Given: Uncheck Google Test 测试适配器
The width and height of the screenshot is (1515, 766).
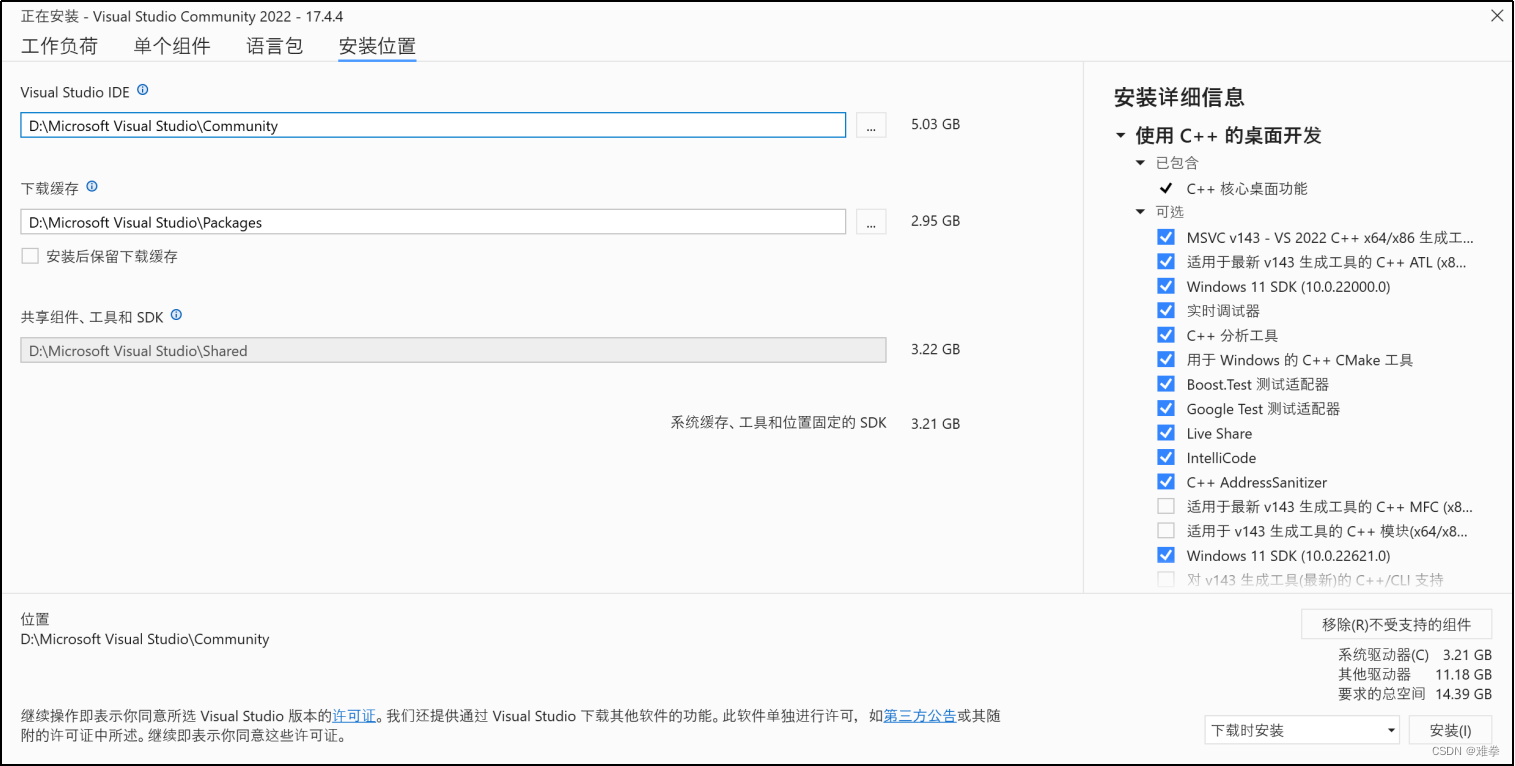Looking at the screenshot, I should (1166, 408).
